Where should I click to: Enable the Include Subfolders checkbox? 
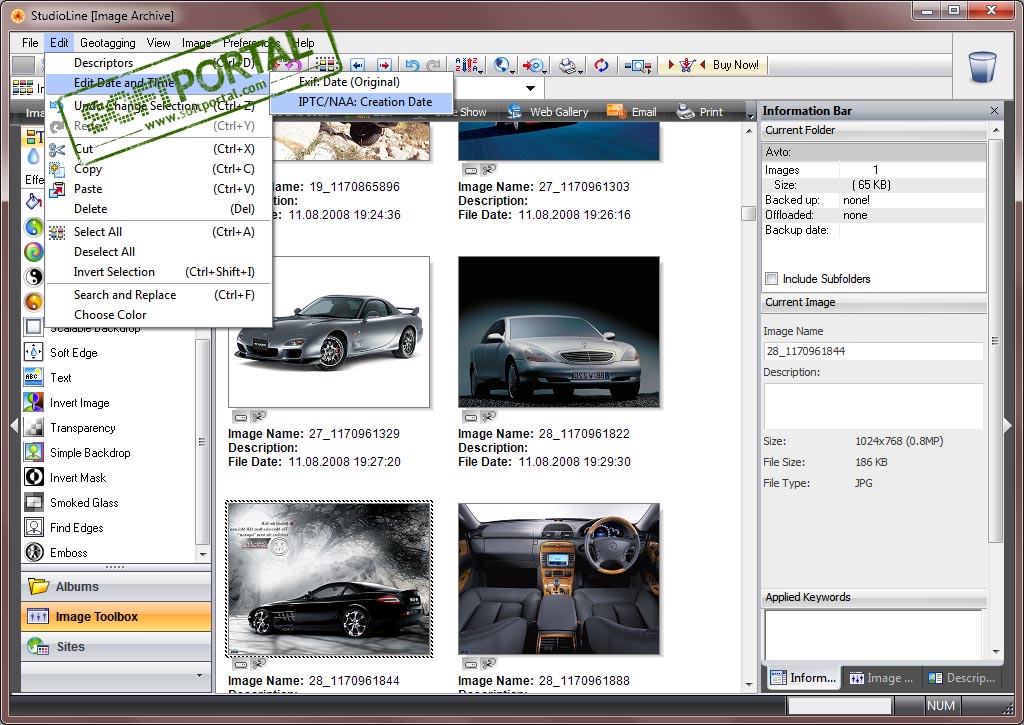[x=771, y=279]
